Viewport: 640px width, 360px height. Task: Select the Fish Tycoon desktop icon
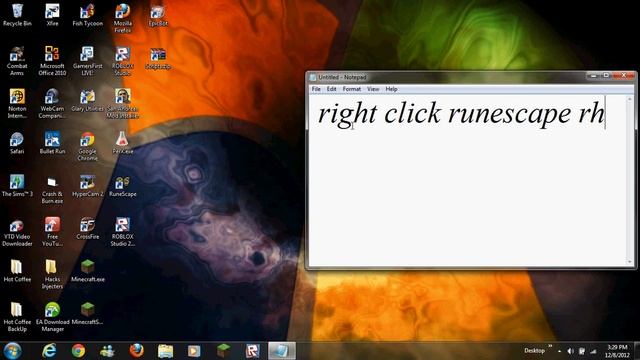pos(87,15)
